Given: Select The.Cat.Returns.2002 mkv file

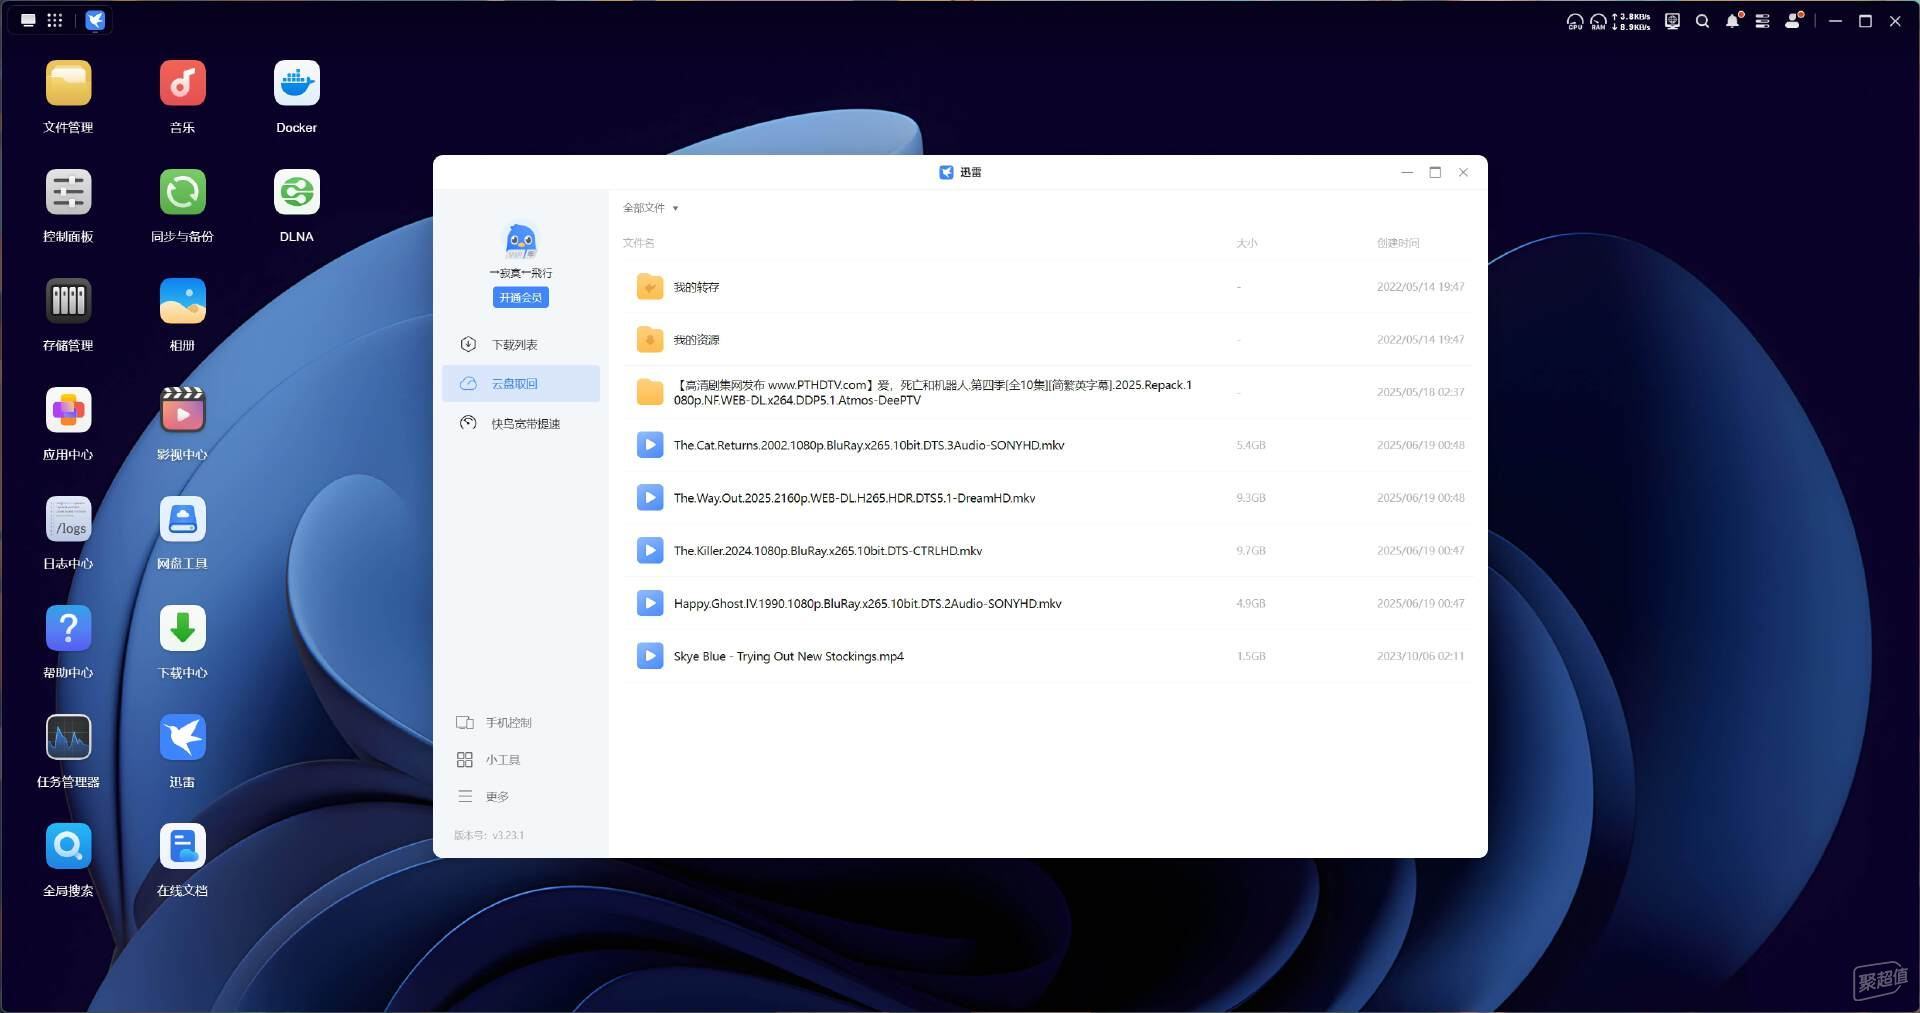Looking at the screenshot, I should (x=1048, y=445).
